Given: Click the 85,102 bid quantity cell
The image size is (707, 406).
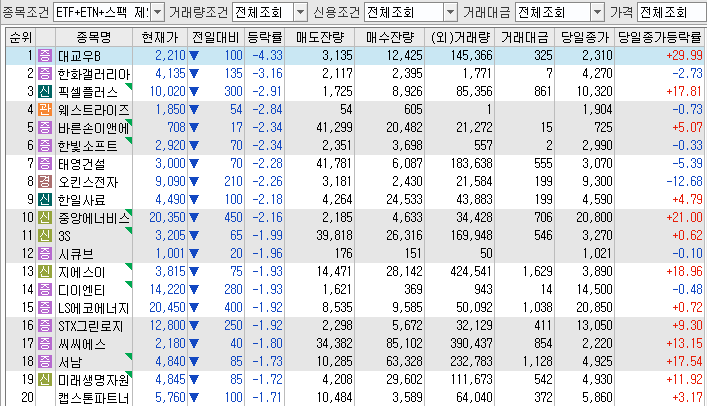Looking at the screenshot, I should coord(404,344).
